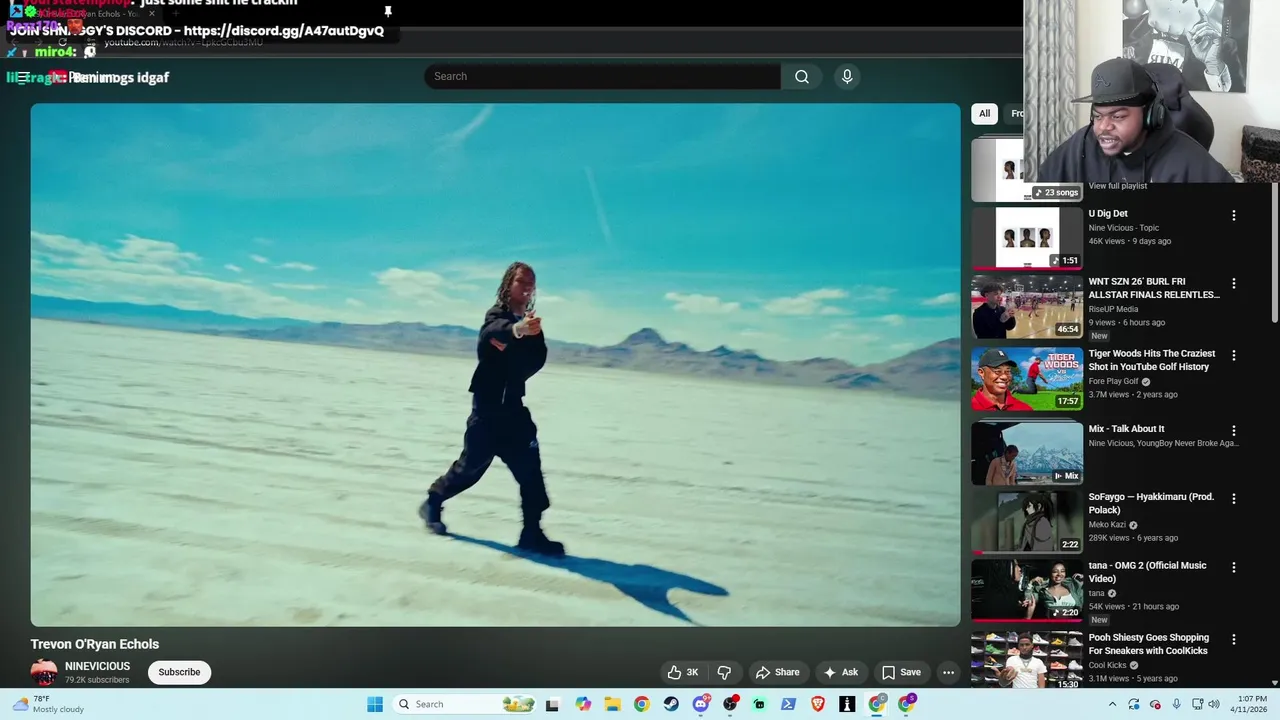Viewport: 1280px width, 720px height.
Task: Click the scrollbar down arrow
Action: point(1274,683)
